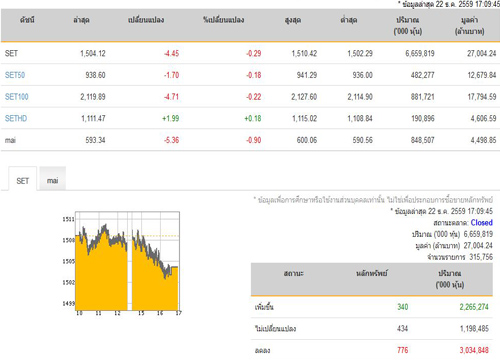Click the SET intraday chart image

click(122, 263)
